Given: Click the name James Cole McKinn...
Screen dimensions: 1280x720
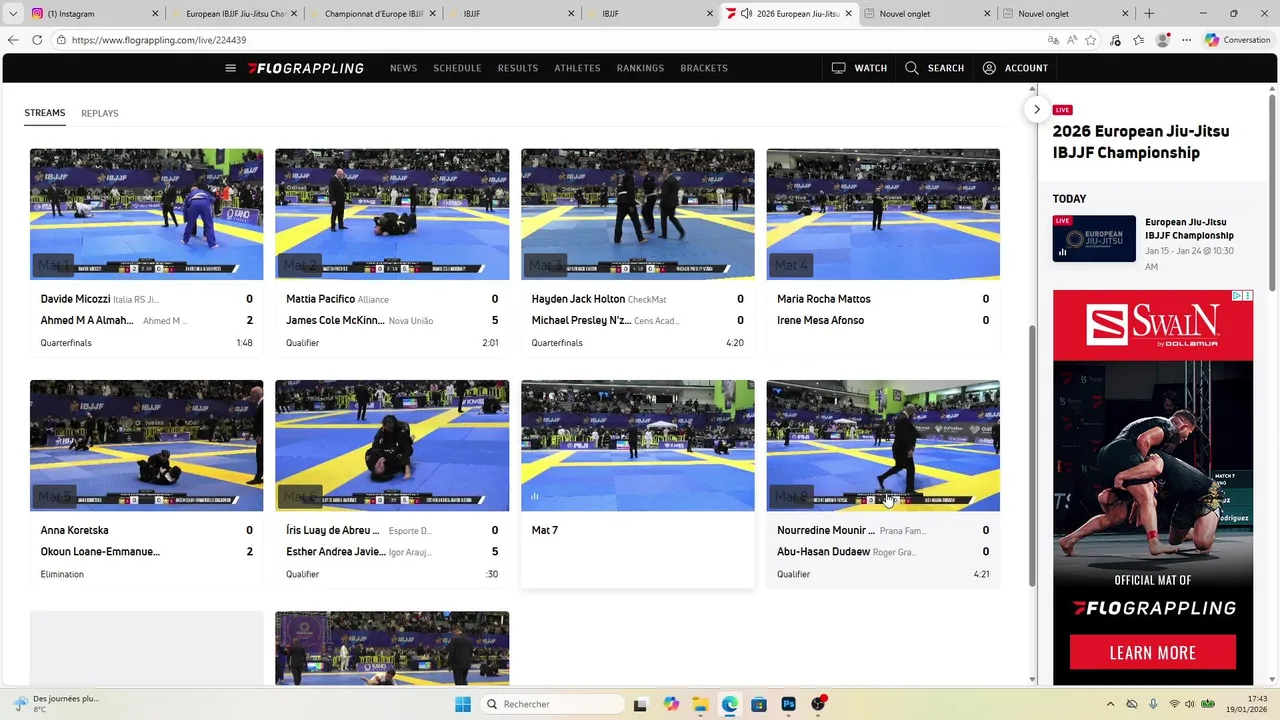Looking at the screenshot, I should click(x=335, y=321).
